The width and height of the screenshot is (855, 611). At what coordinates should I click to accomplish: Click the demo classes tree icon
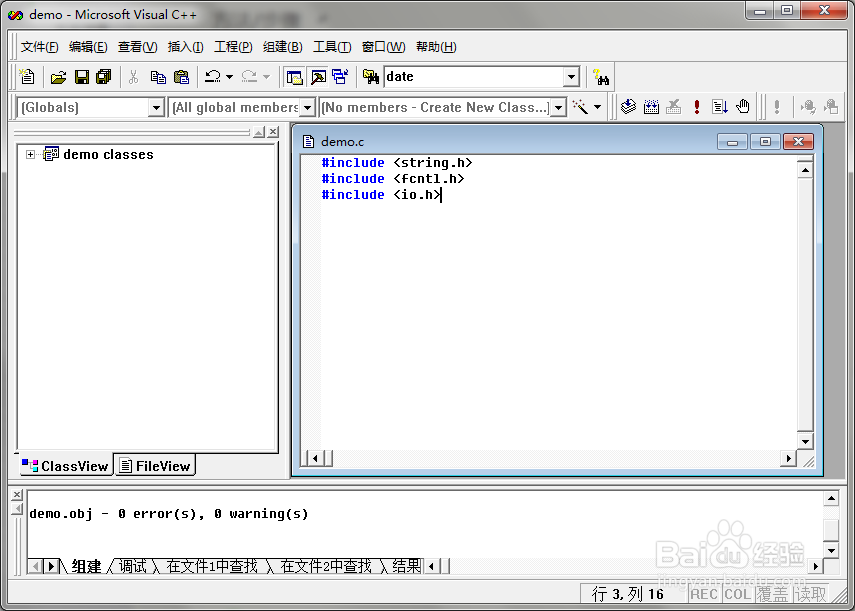(x=51, y=154)
